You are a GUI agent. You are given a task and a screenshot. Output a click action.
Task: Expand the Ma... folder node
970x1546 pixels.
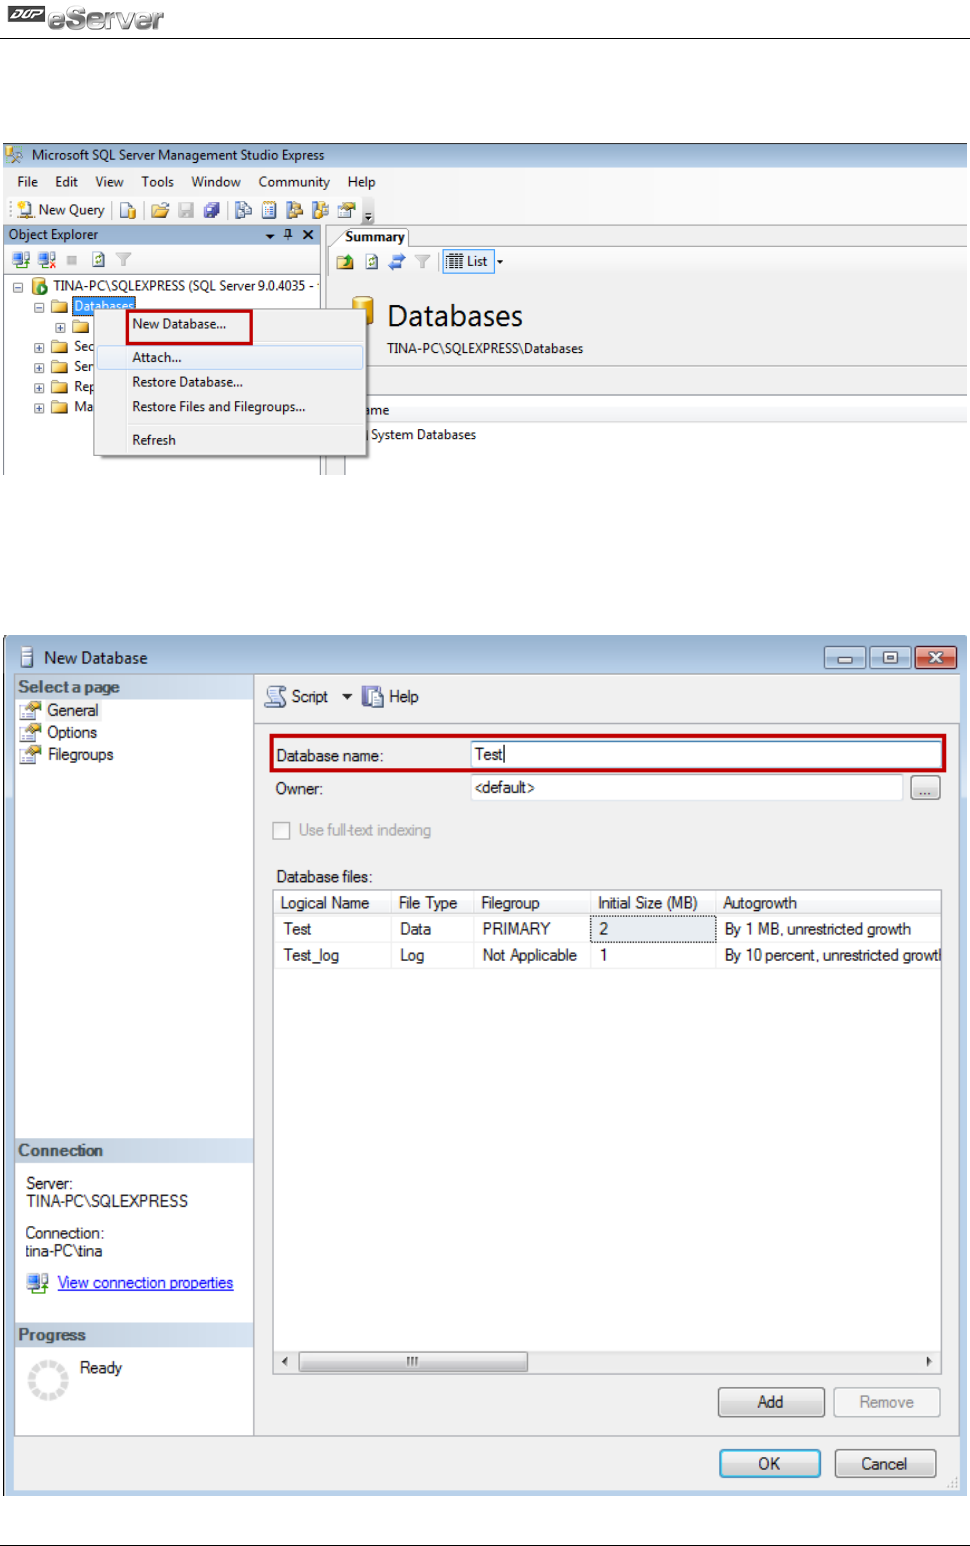point(39,408)
